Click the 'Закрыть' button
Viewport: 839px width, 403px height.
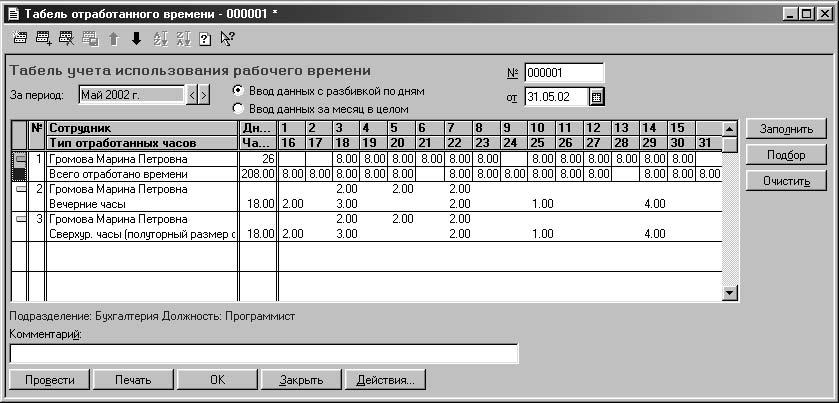(301, 380)
